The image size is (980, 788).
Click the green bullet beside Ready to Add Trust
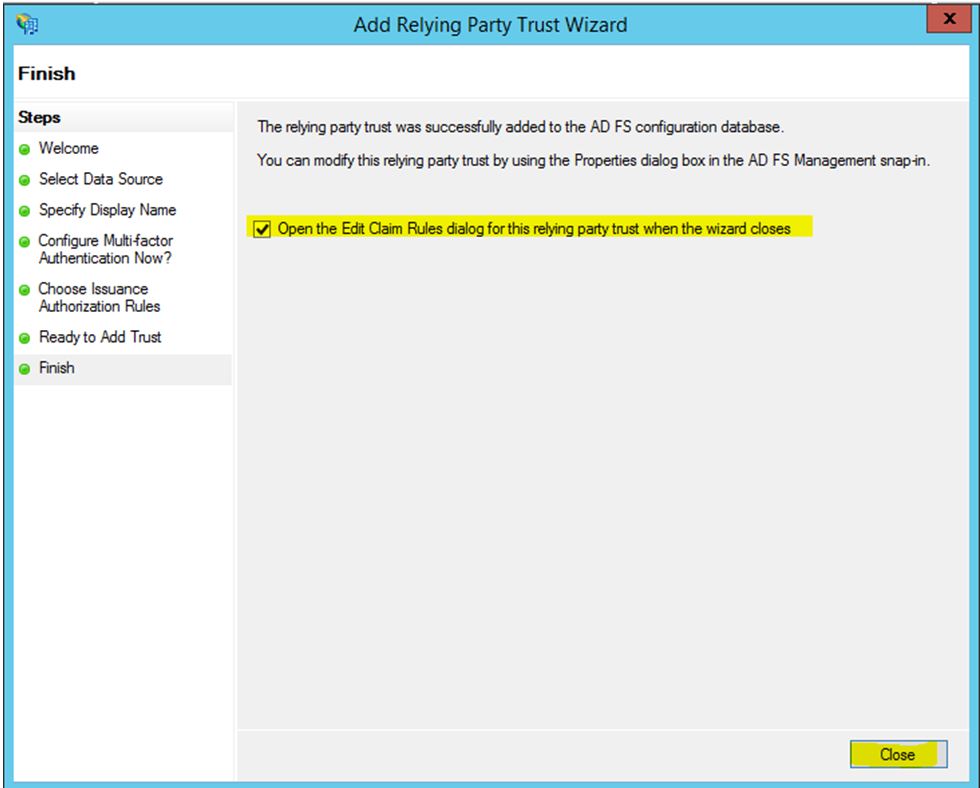24,338
